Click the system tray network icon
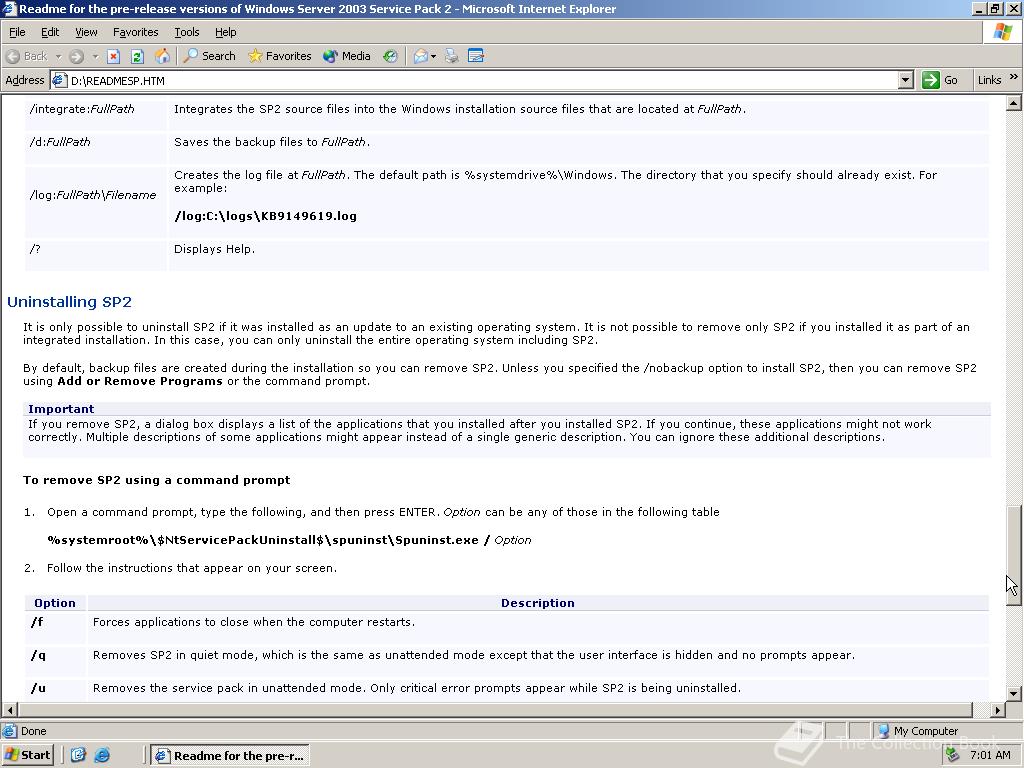Viewport: 1024px width, 768px height. 952,755
